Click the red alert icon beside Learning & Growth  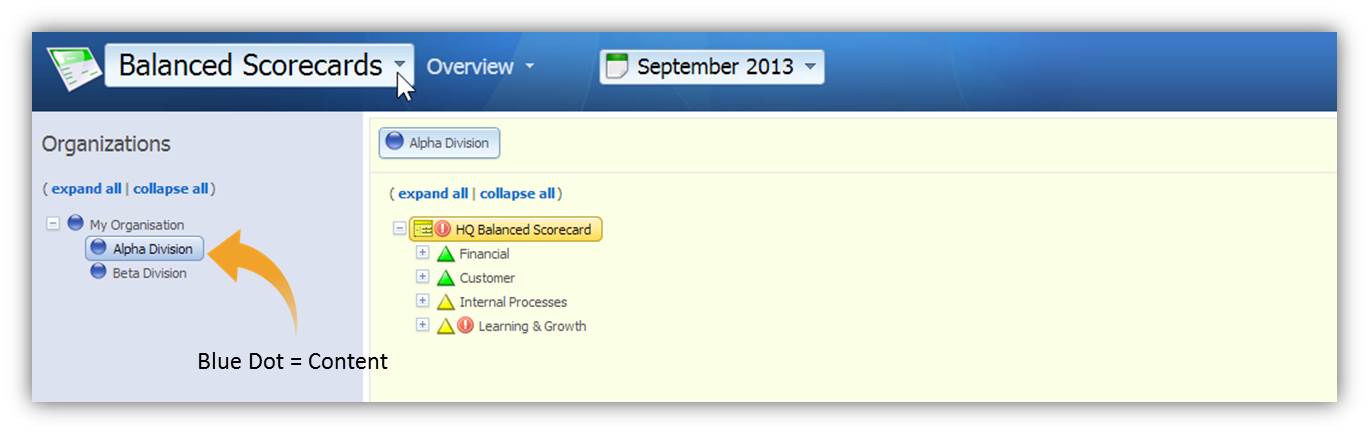(x=465, y=325)
